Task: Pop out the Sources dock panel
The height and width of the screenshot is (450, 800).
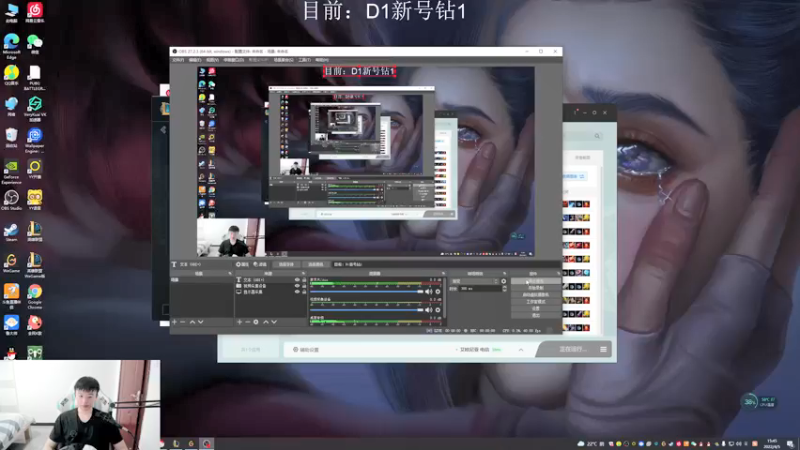Action: 304,273
